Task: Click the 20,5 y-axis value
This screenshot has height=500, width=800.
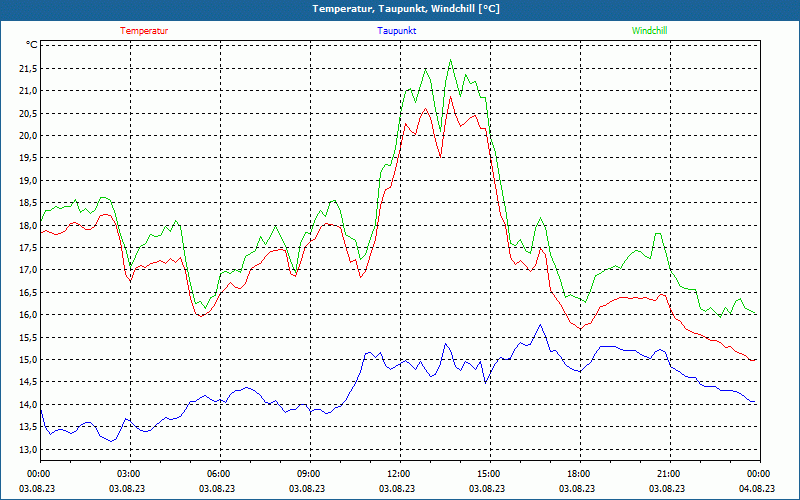Action: tap(28, 113)
